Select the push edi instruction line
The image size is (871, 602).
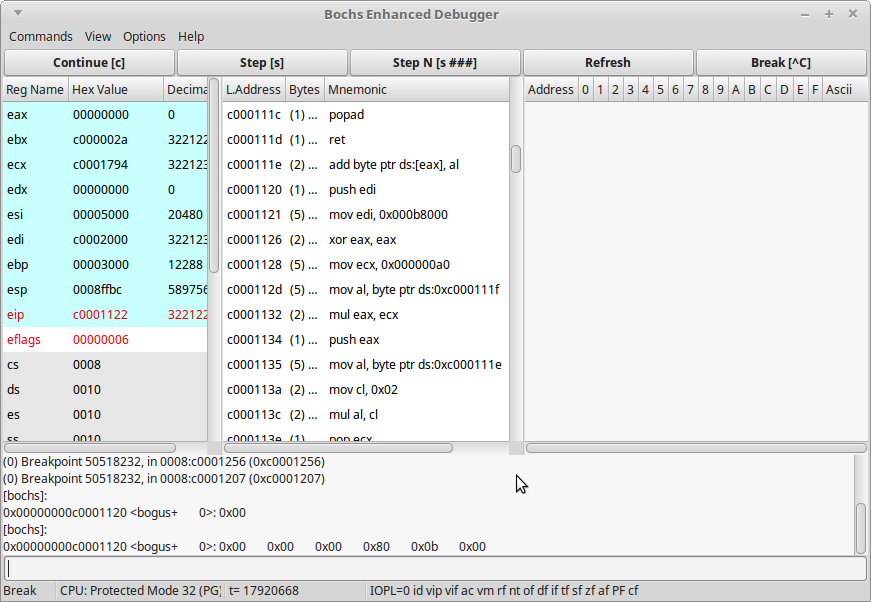click(x=366, y=189)
